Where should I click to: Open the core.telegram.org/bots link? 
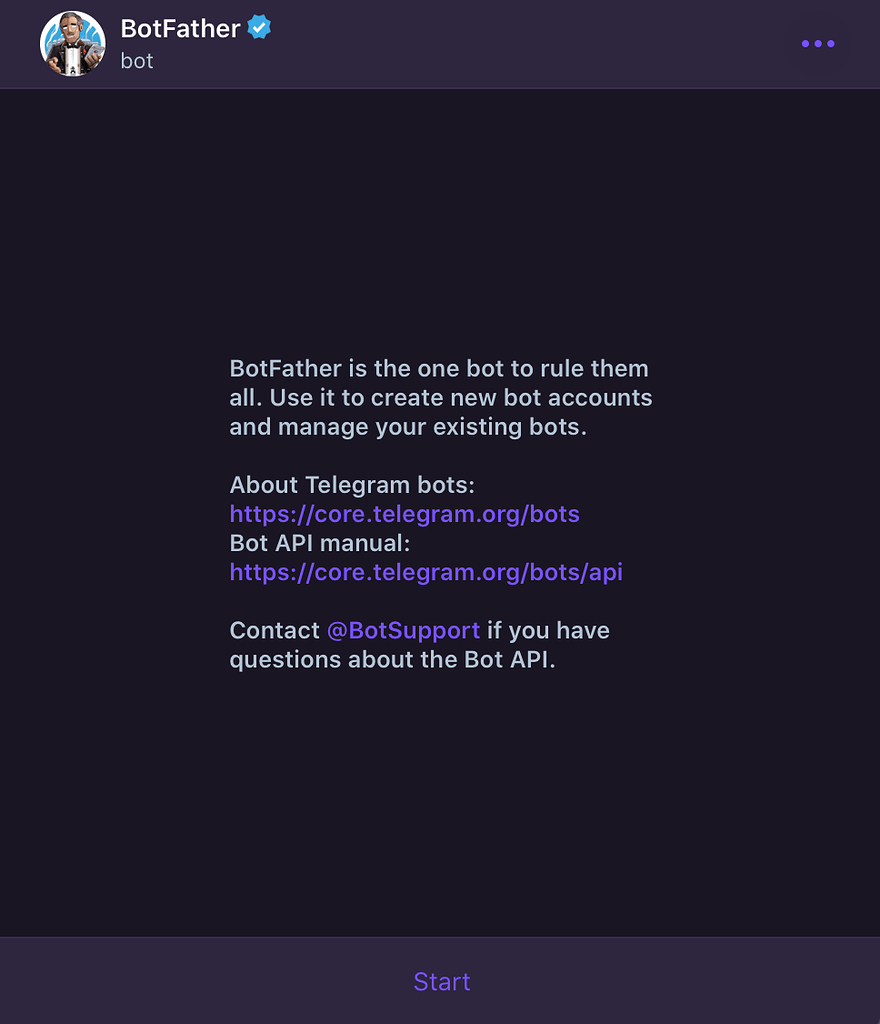point(404,514)
